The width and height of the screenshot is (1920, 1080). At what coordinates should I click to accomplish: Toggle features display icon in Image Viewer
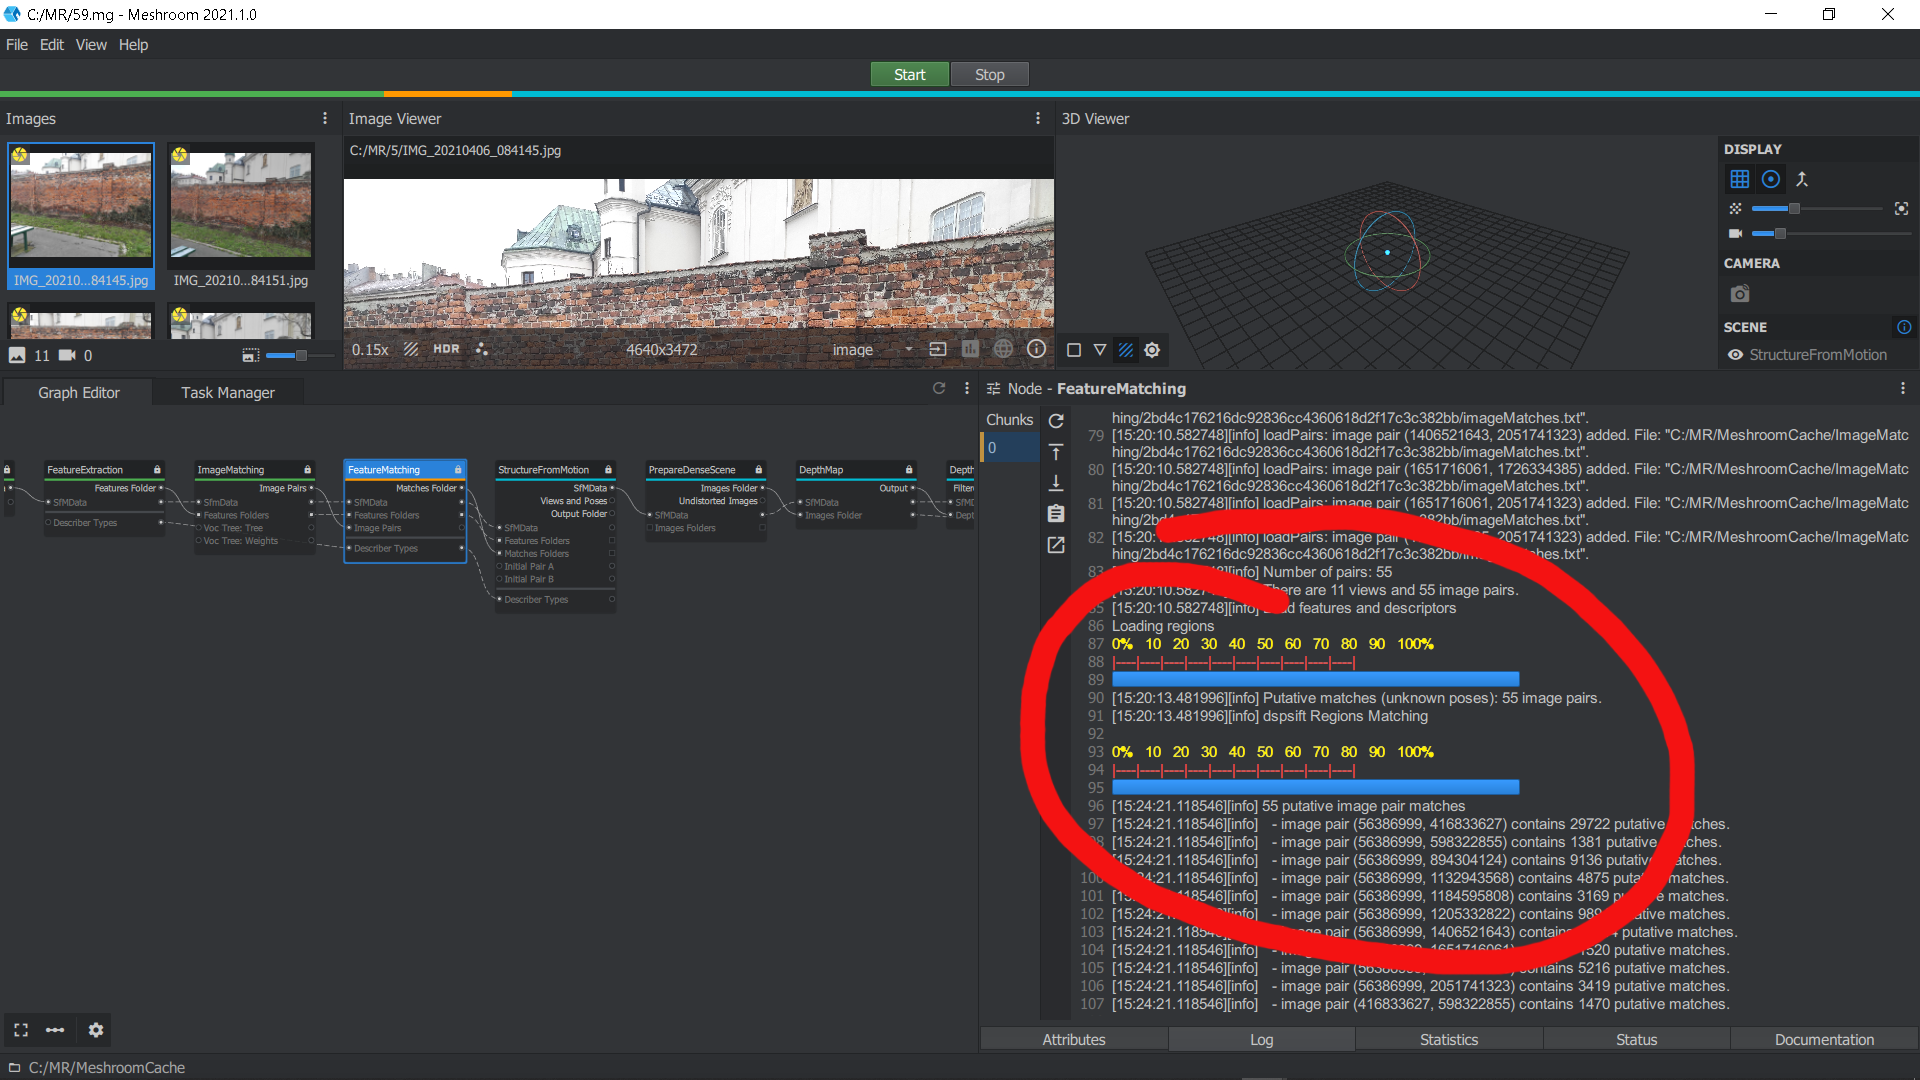(482, 349)
